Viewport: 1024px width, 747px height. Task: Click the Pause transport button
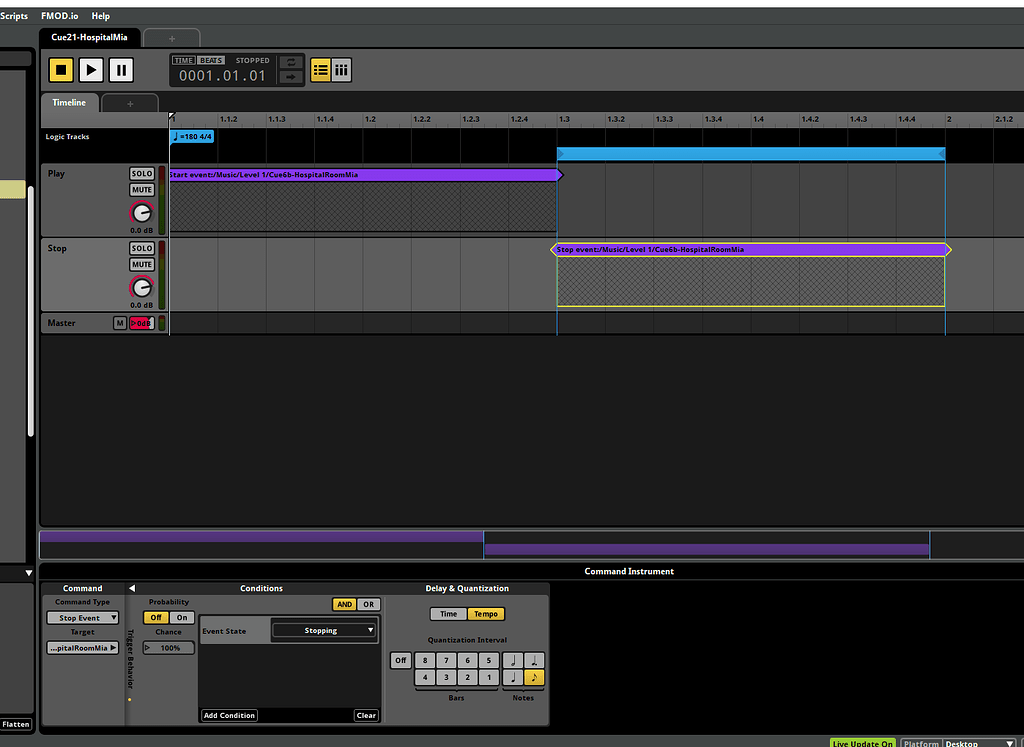(120, 69)
